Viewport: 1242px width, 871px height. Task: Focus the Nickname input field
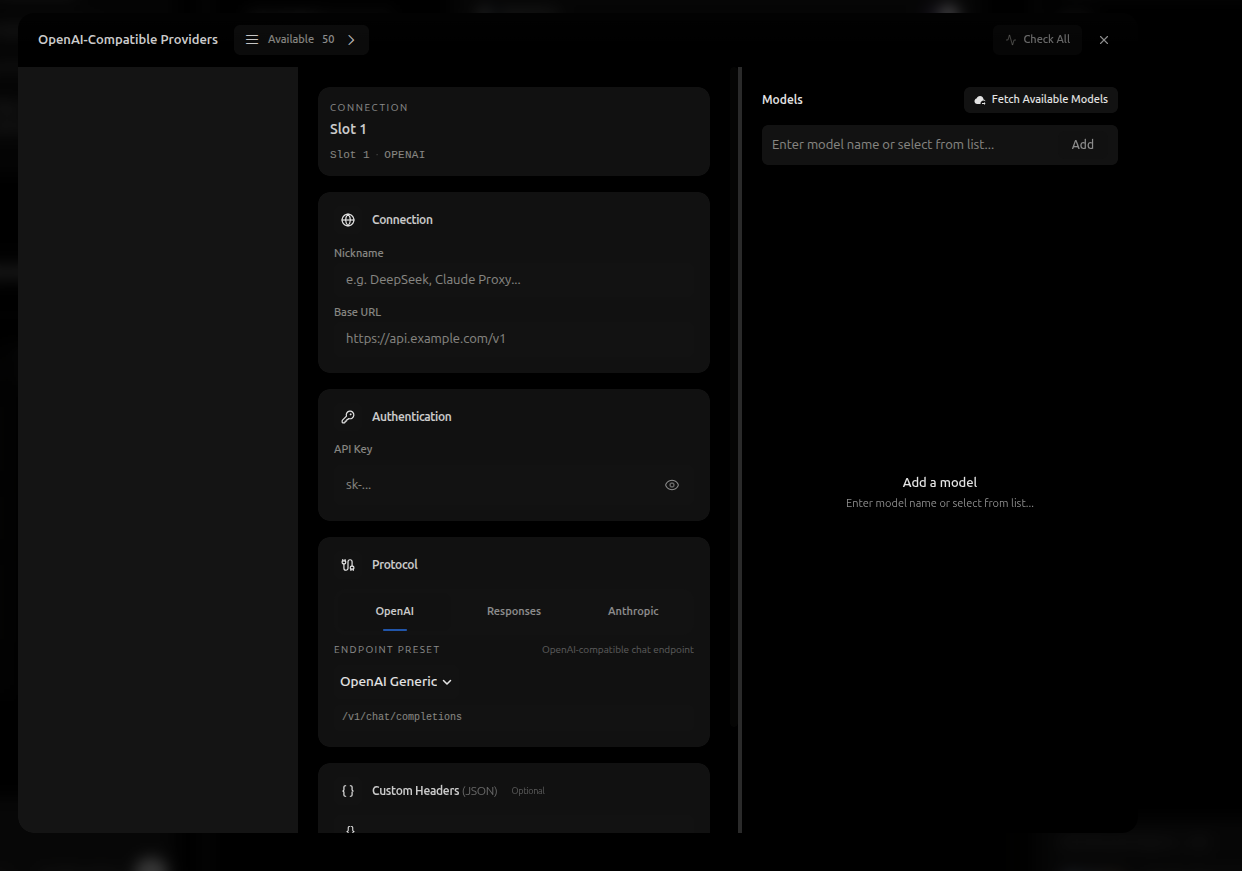pos(514,280)
